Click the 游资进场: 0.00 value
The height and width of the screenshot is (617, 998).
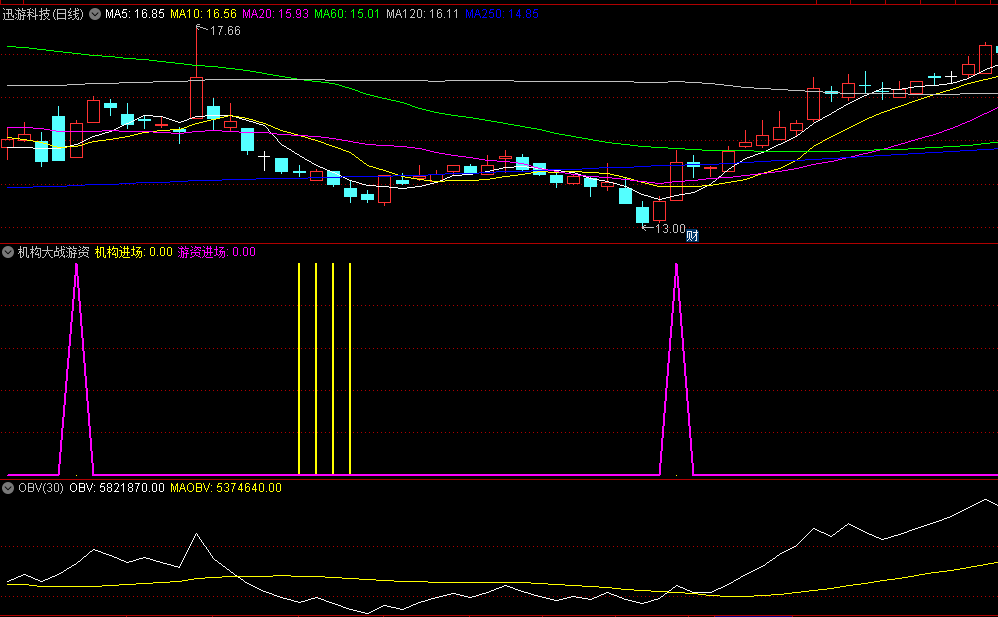click(216, 252)
